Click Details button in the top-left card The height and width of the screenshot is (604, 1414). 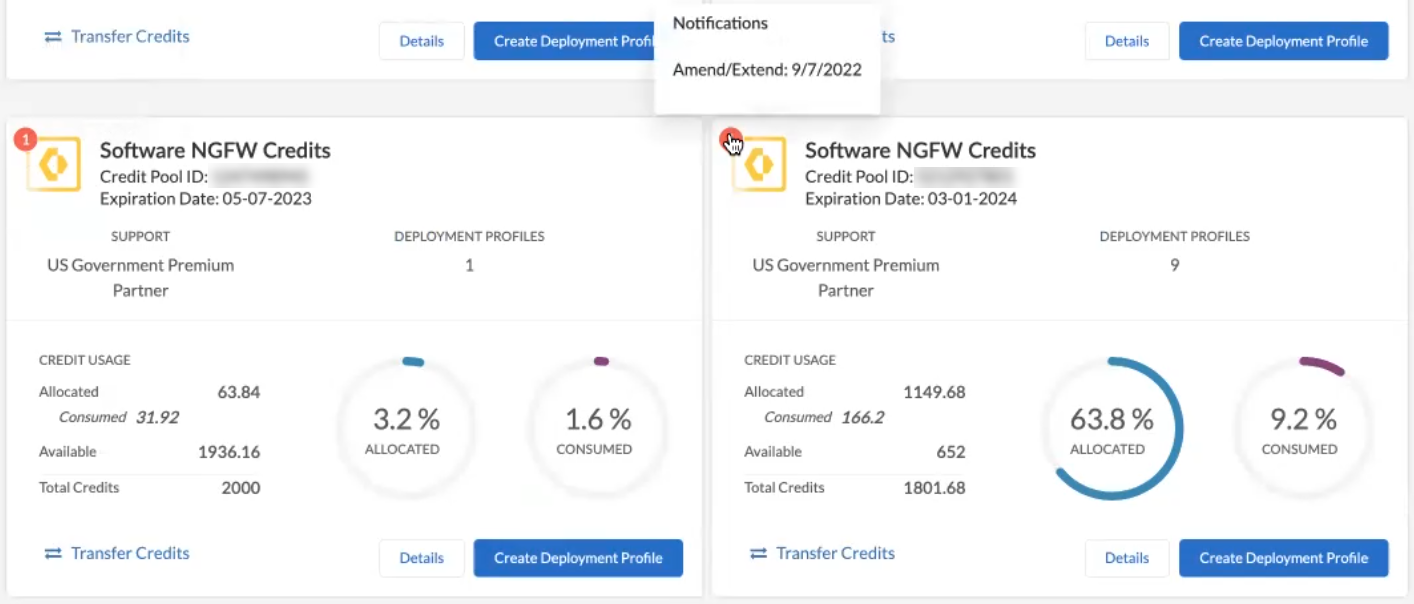pos(422,41)
